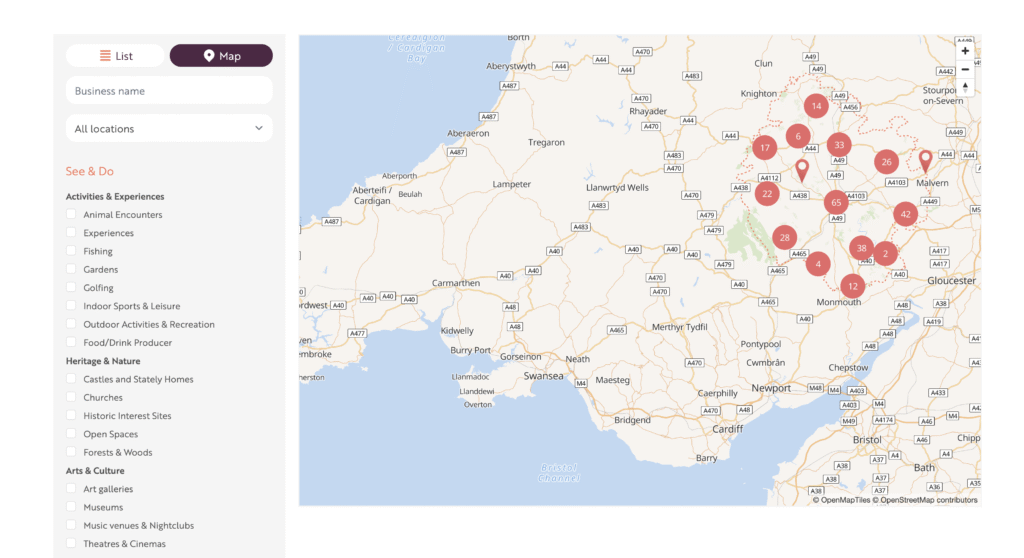Focus the Business name search field
Image resolution: width=1024 pixels, height=558 pixels.
point(169,91)
